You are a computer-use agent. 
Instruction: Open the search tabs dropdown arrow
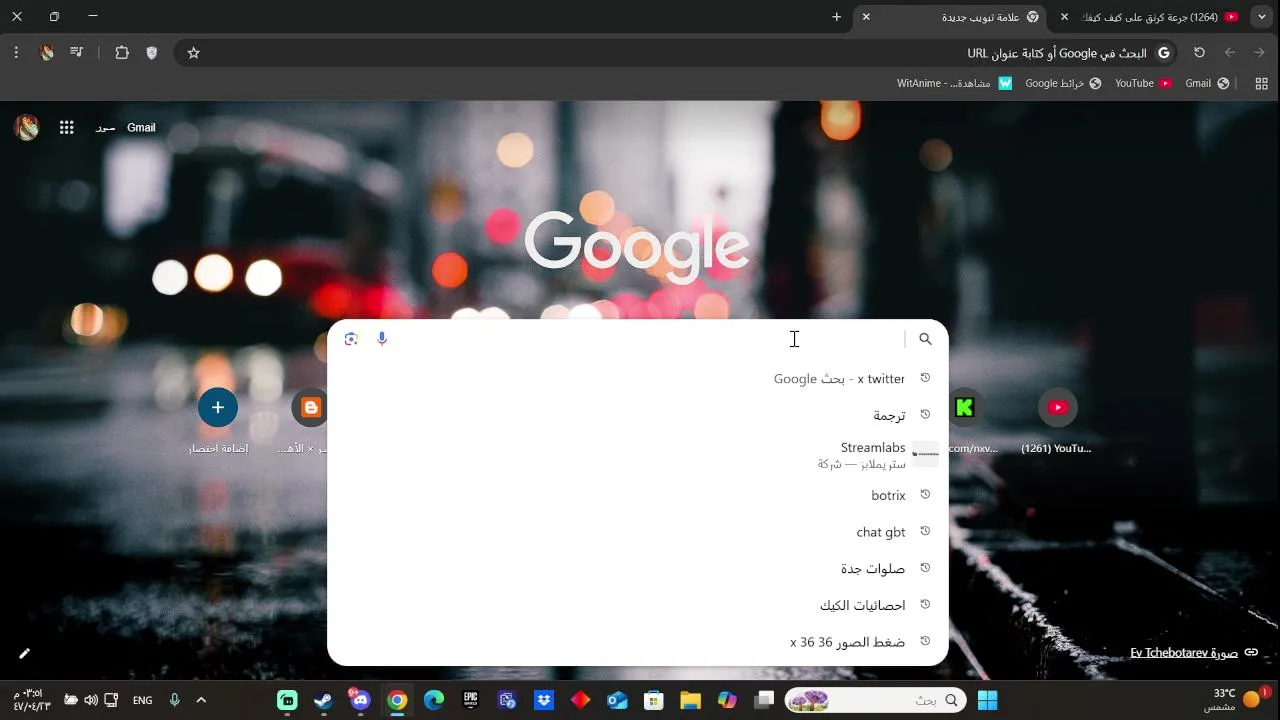pos(1263,17)
